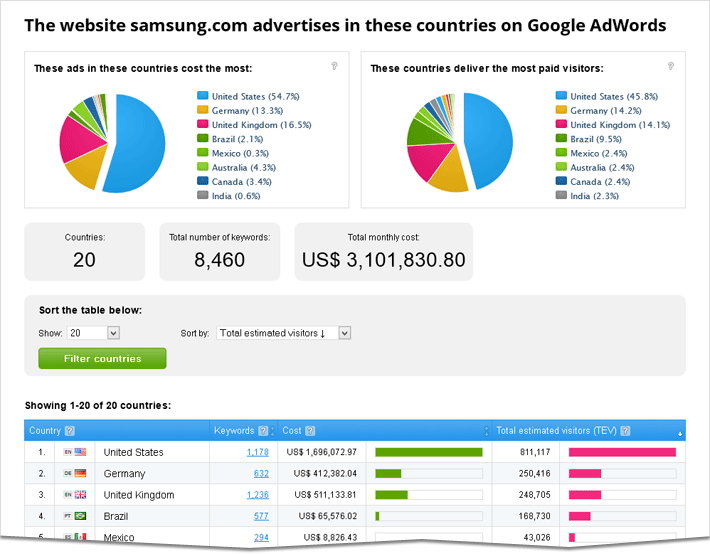Click the Germany (14.2%) legend entry
The width and height of the screenshot is (710, 554).
point(606,111)
